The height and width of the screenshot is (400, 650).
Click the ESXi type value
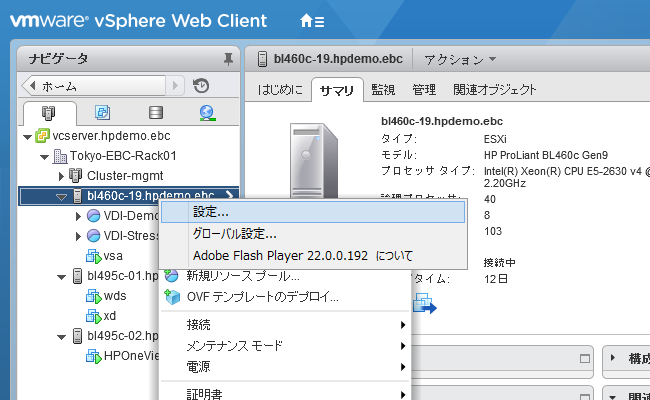495,139
